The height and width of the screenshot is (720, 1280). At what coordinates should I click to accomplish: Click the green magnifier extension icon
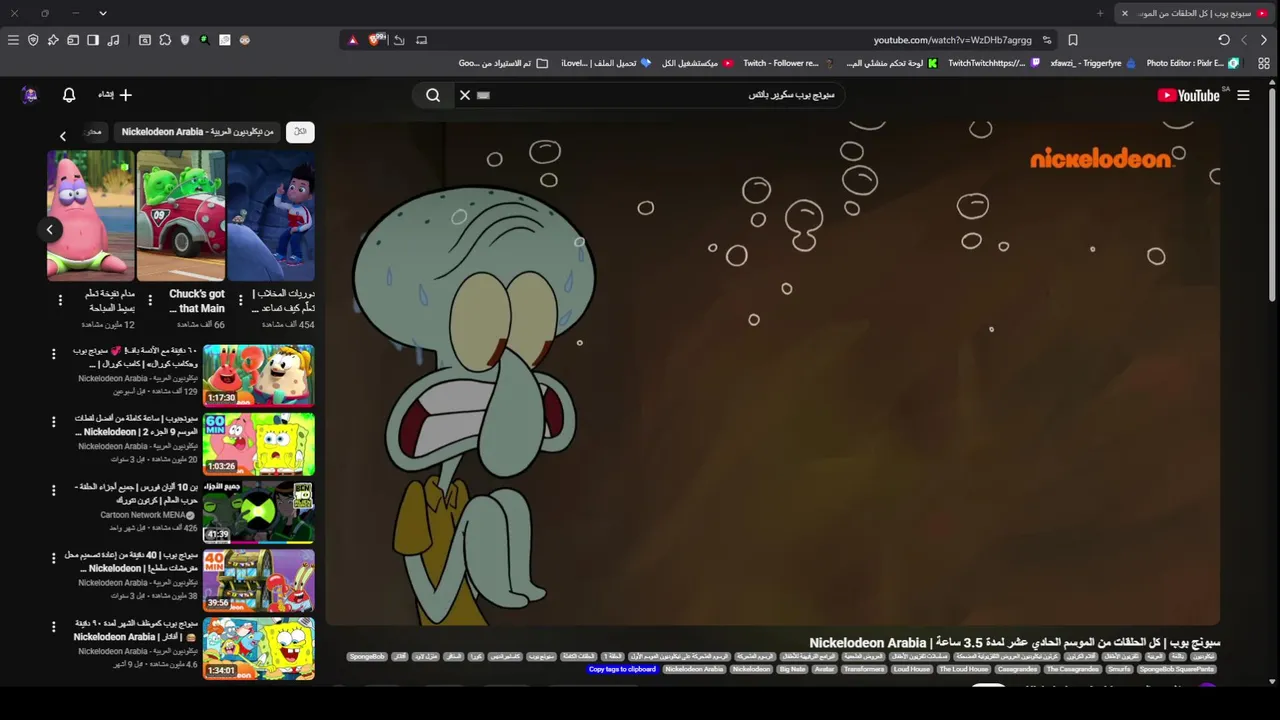tap(205, 40)
